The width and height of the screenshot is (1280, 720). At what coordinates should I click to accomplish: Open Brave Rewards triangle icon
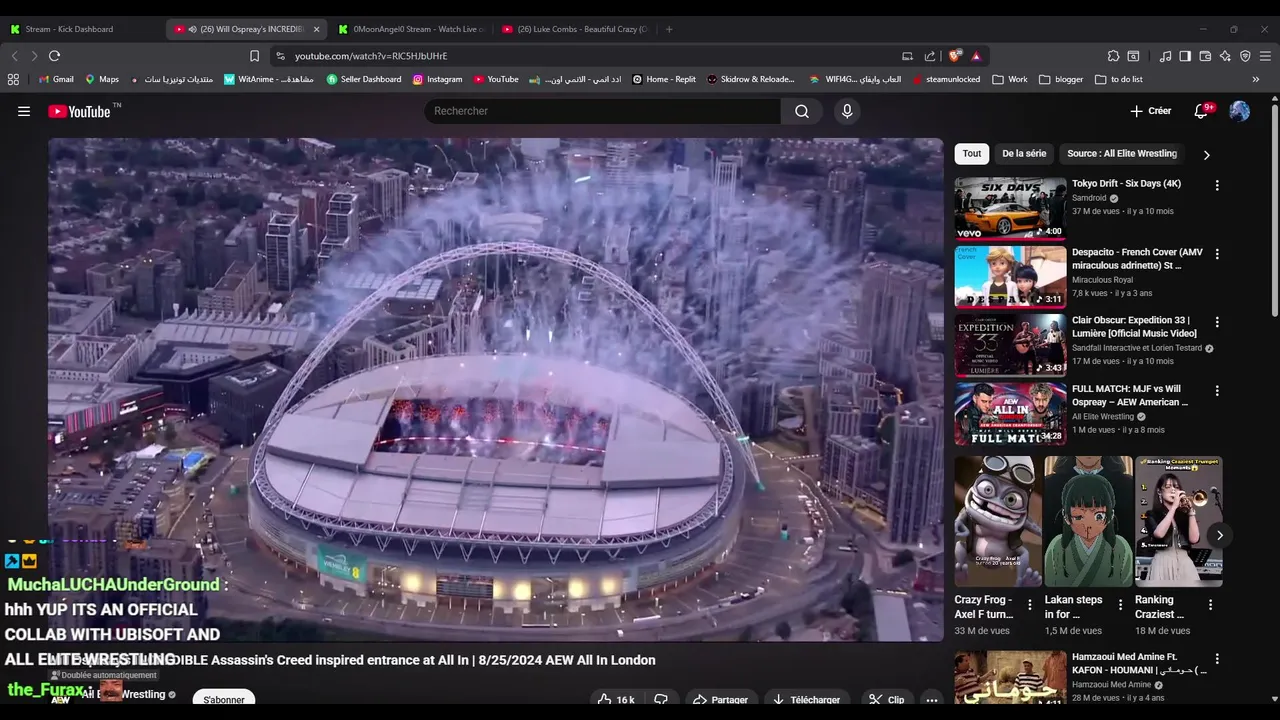tap(976, 56)
